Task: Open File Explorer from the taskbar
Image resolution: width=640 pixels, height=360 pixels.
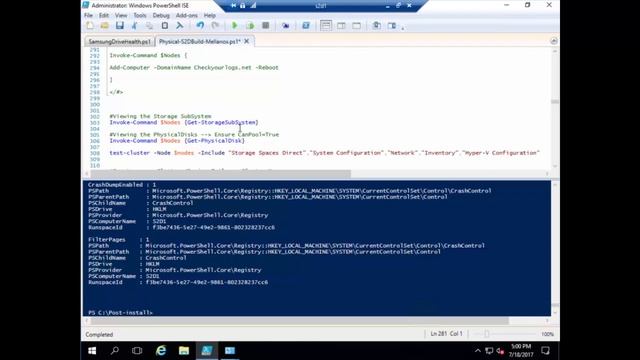Action: click(184, 351)
